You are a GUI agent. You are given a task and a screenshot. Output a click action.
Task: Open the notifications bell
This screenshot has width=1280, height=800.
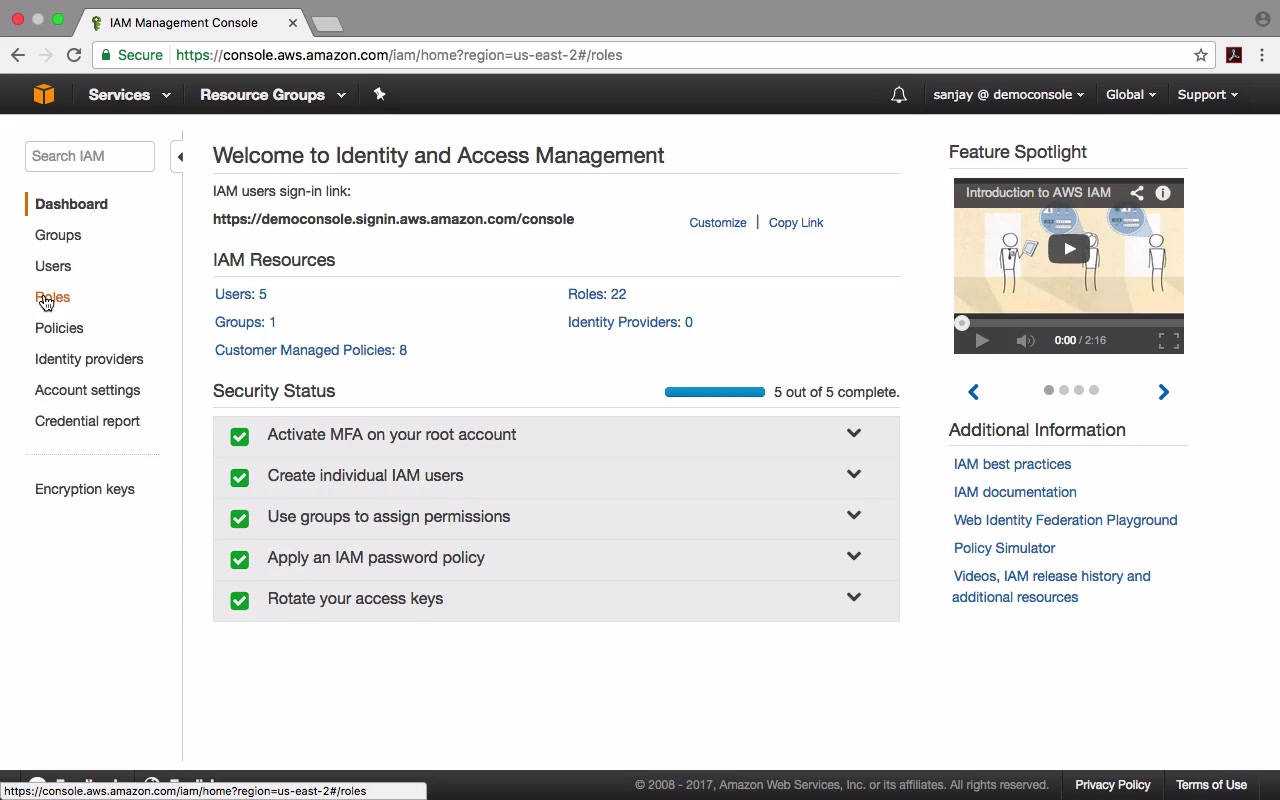(899, 95)
